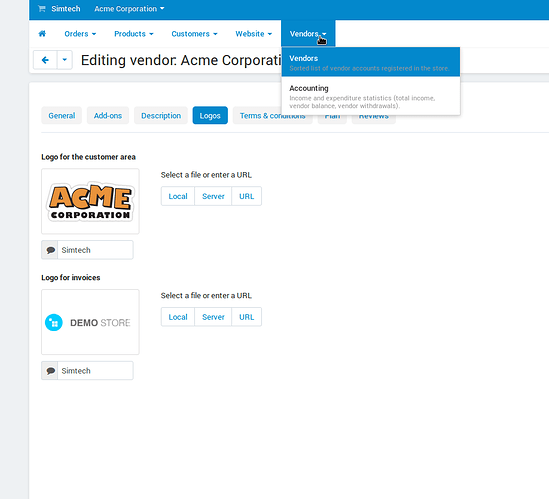Click alt text field under invoices logo
Image resolution: width=549 pixels, height=499 pixels.
coord(95,370)
